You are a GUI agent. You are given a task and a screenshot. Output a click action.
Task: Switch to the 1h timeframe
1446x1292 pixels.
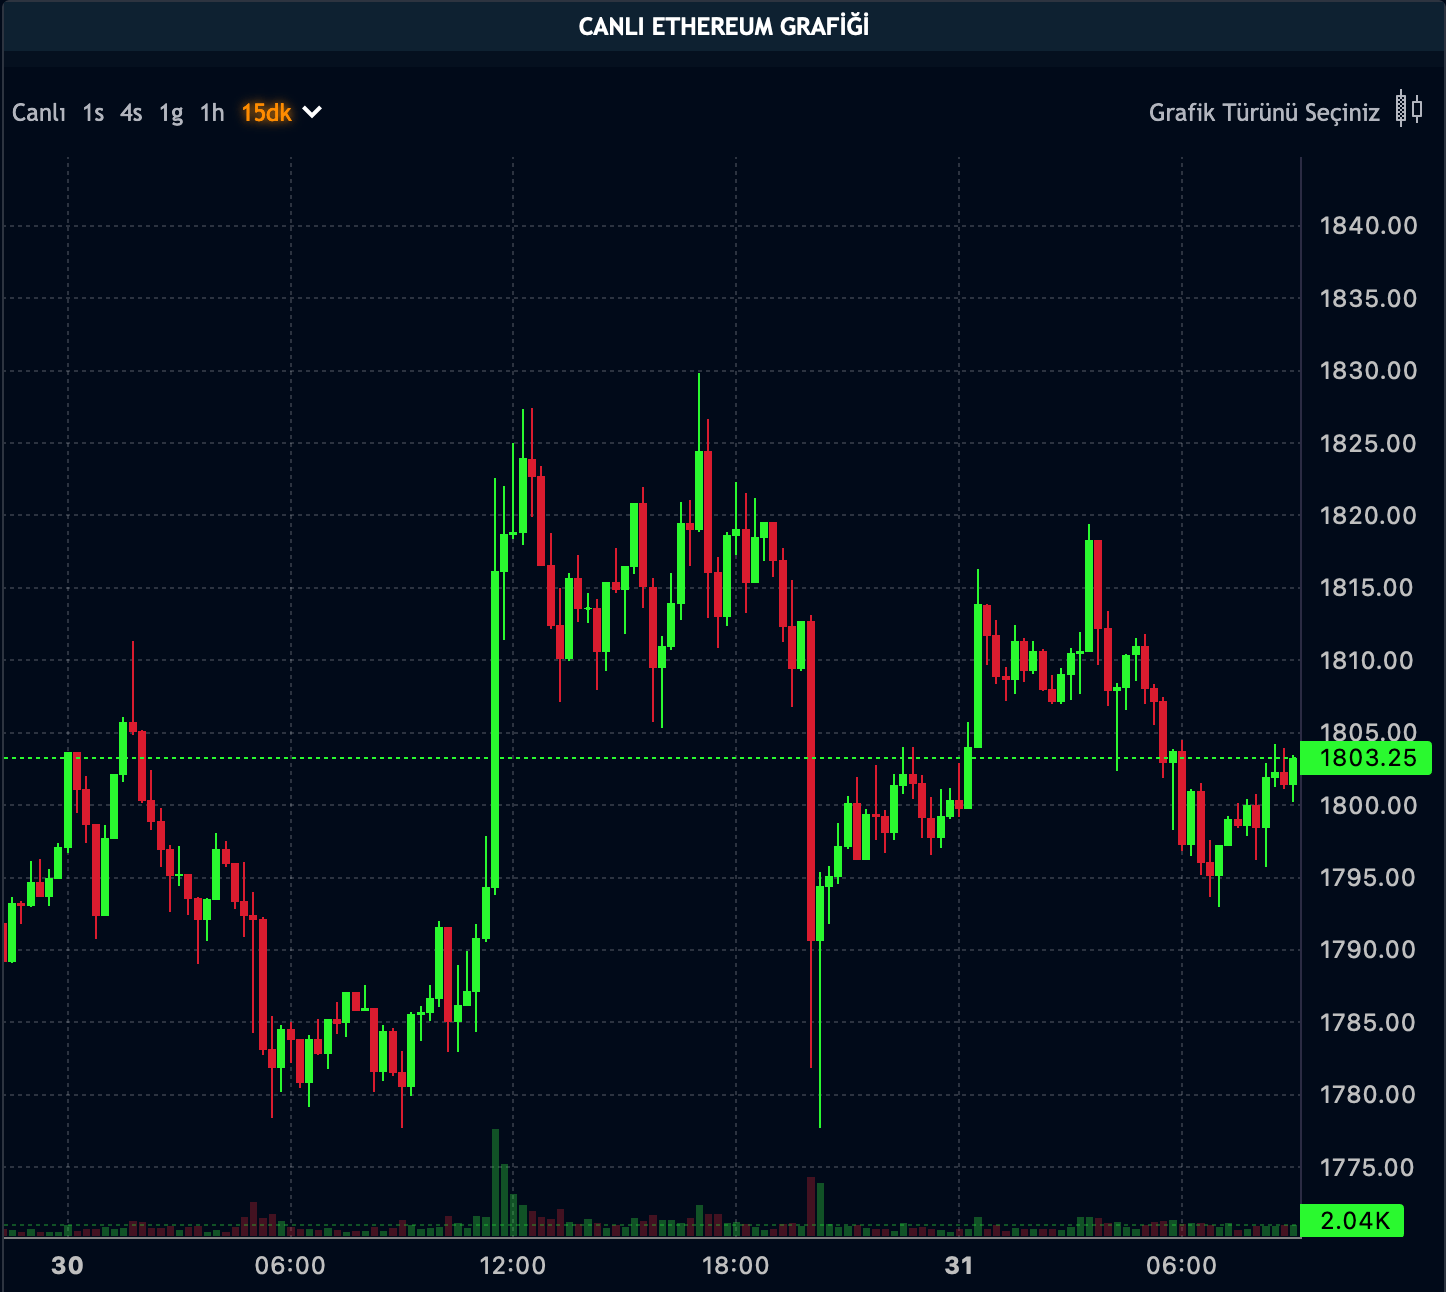[x=212, y=113]
